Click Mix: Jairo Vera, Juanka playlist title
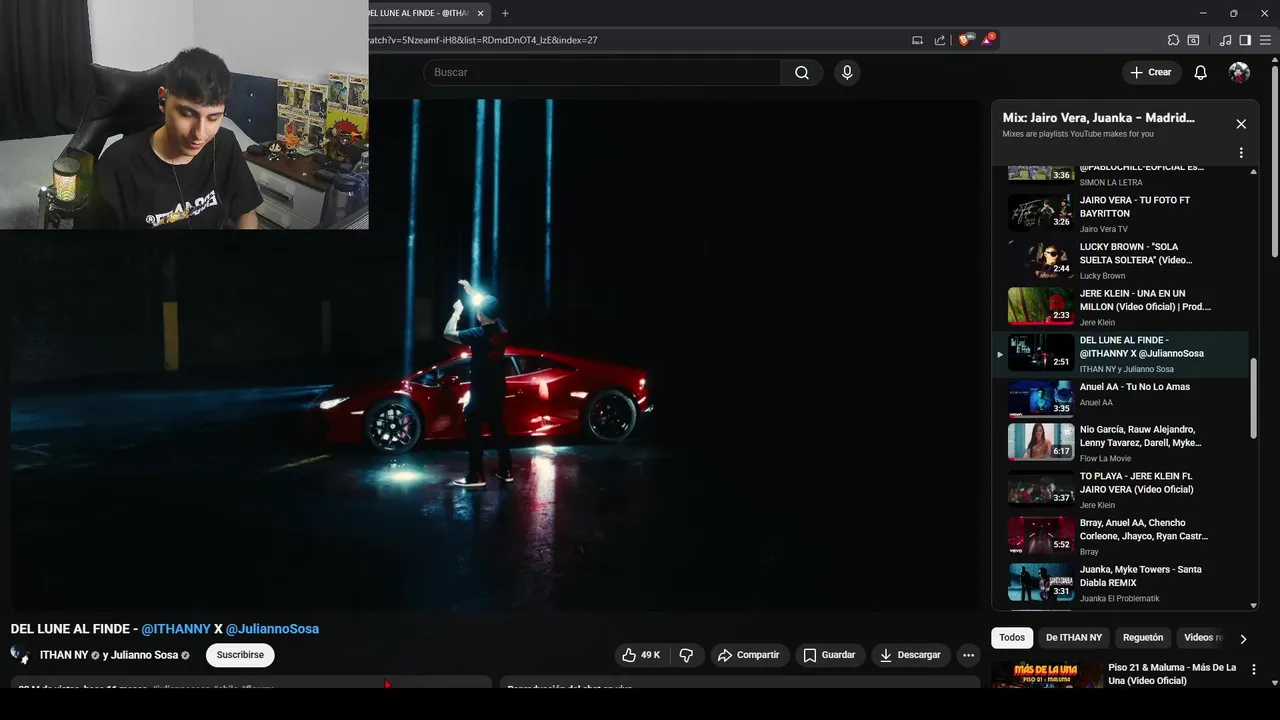This screenshot has width=1280, height=720. point(1099,118)
